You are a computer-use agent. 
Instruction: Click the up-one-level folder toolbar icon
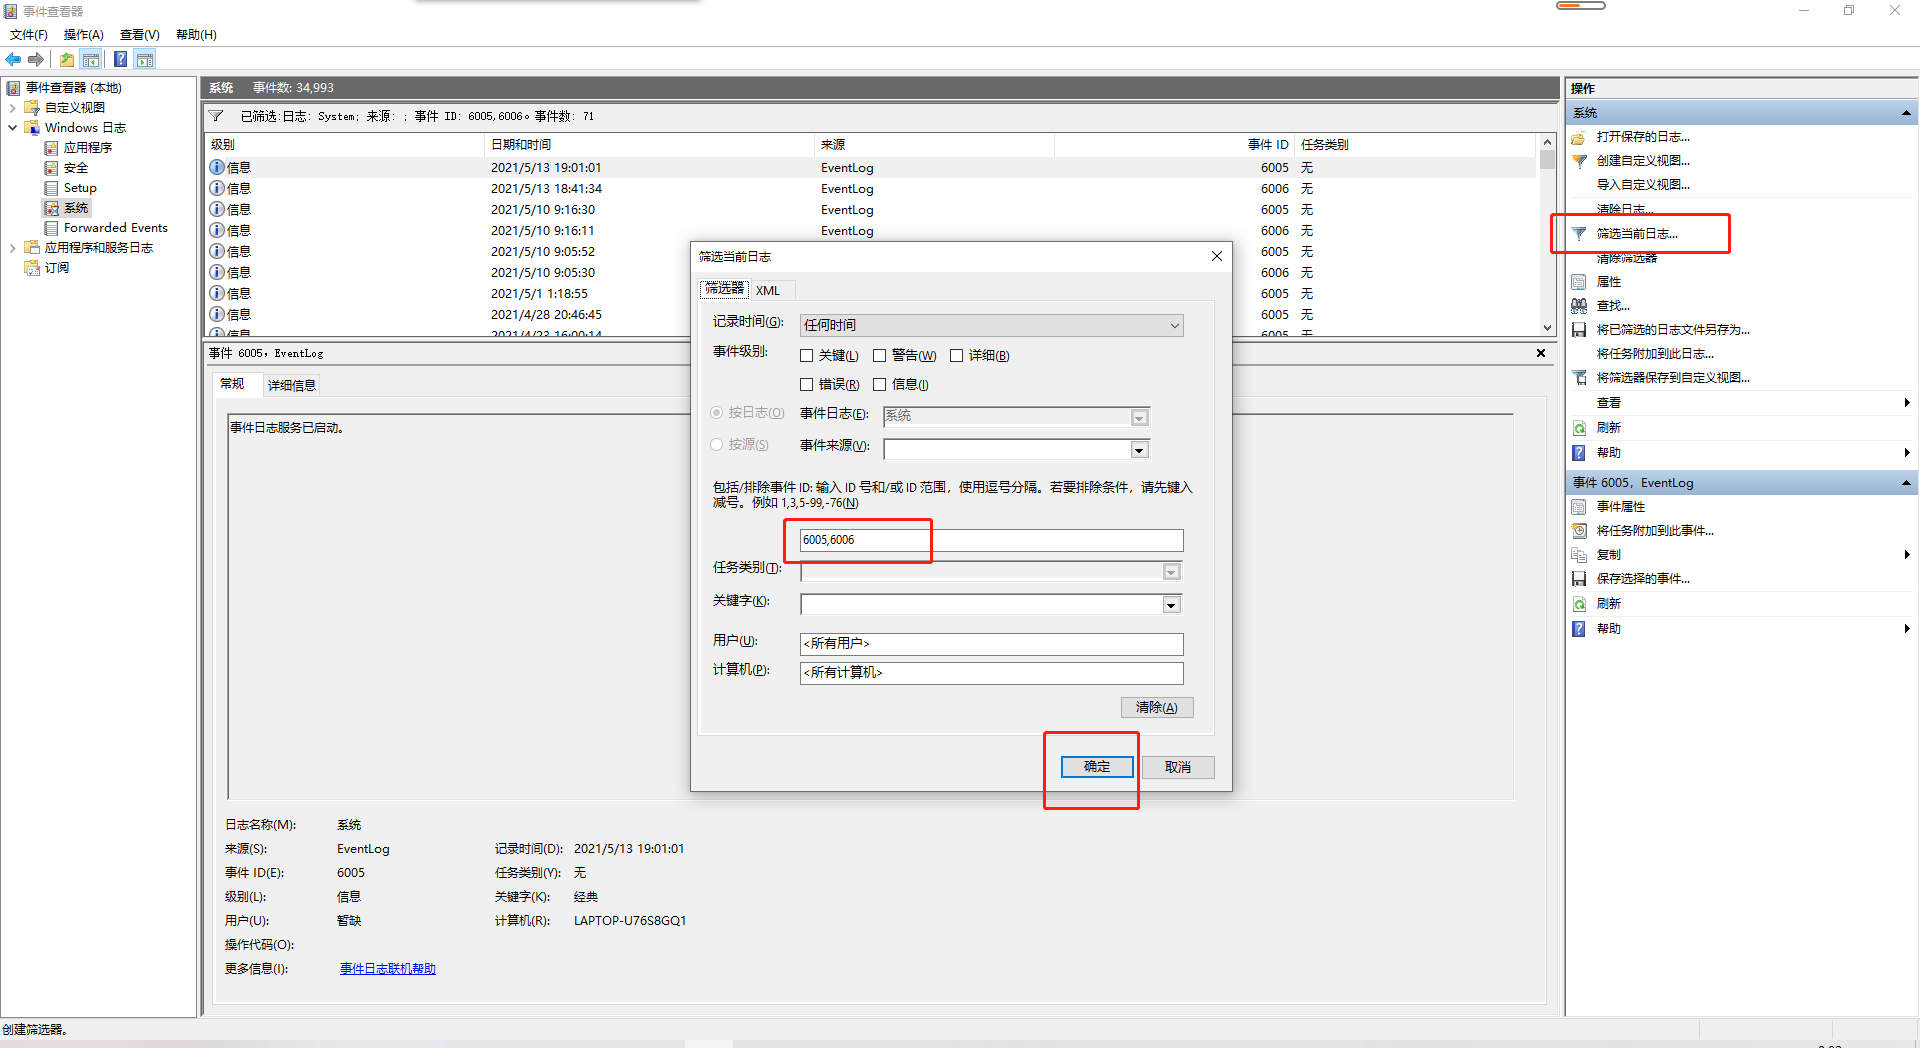[66, 60]
